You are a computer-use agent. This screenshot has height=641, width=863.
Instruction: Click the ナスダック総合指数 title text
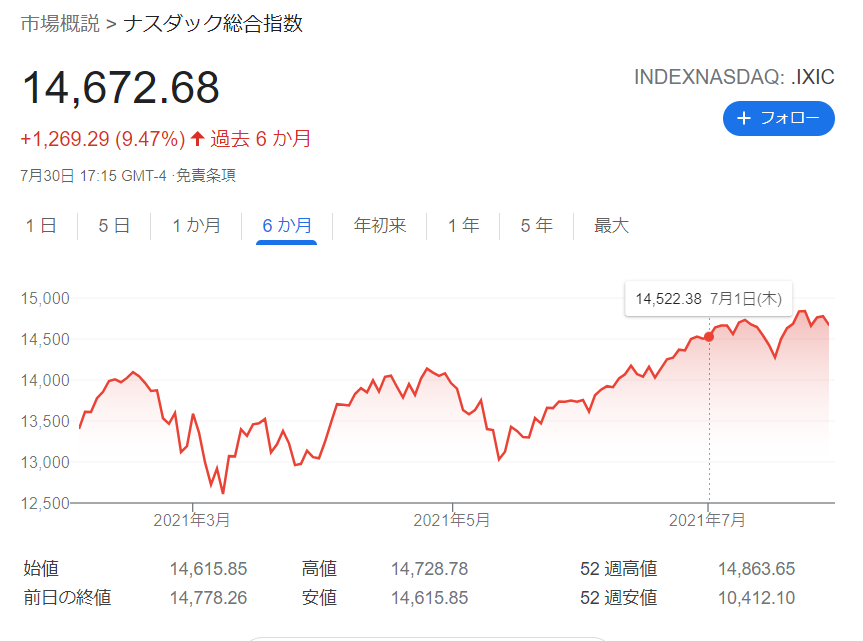pyautogui.click(x=213, y=24)
